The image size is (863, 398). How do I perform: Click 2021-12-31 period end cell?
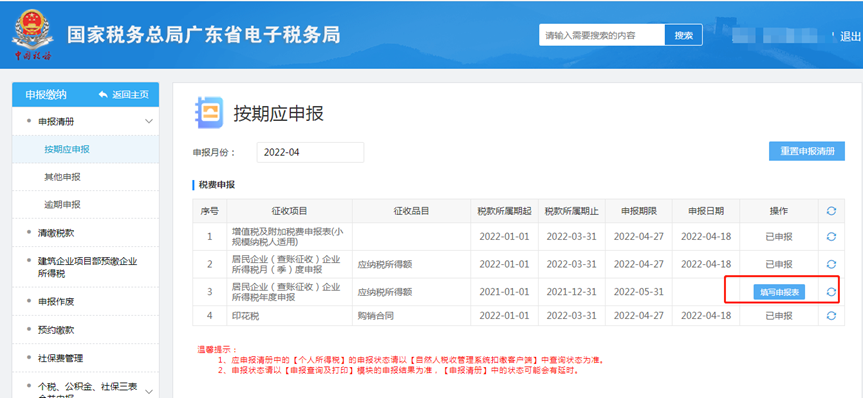click(571, 292)
